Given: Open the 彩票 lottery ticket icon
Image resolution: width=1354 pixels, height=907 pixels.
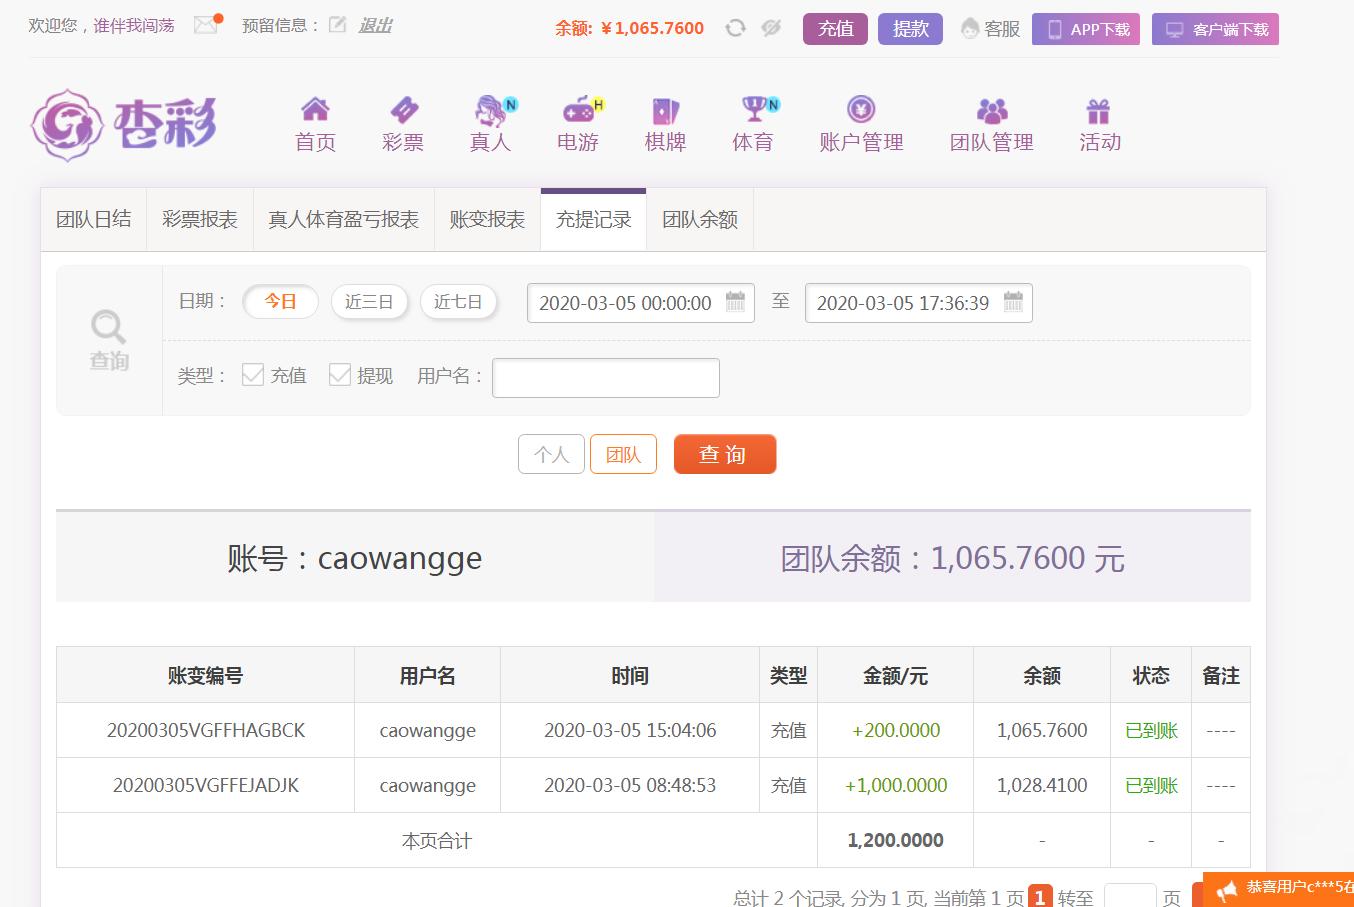Looking at the screenshot, I should (x=403, y=109).
